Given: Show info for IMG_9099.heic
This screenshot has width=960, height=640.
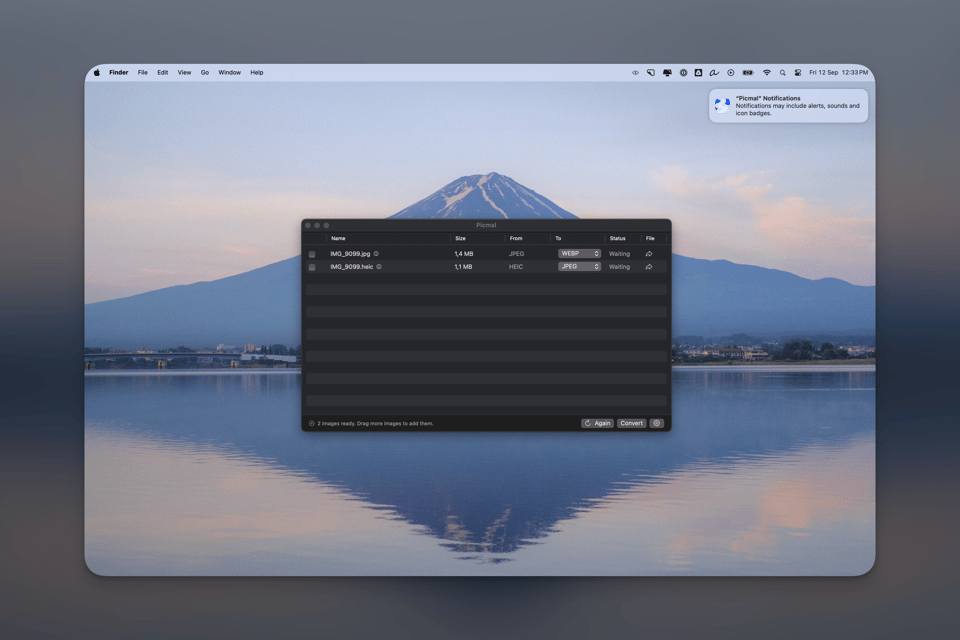Looking at the screenshot, I should (379, 267).
